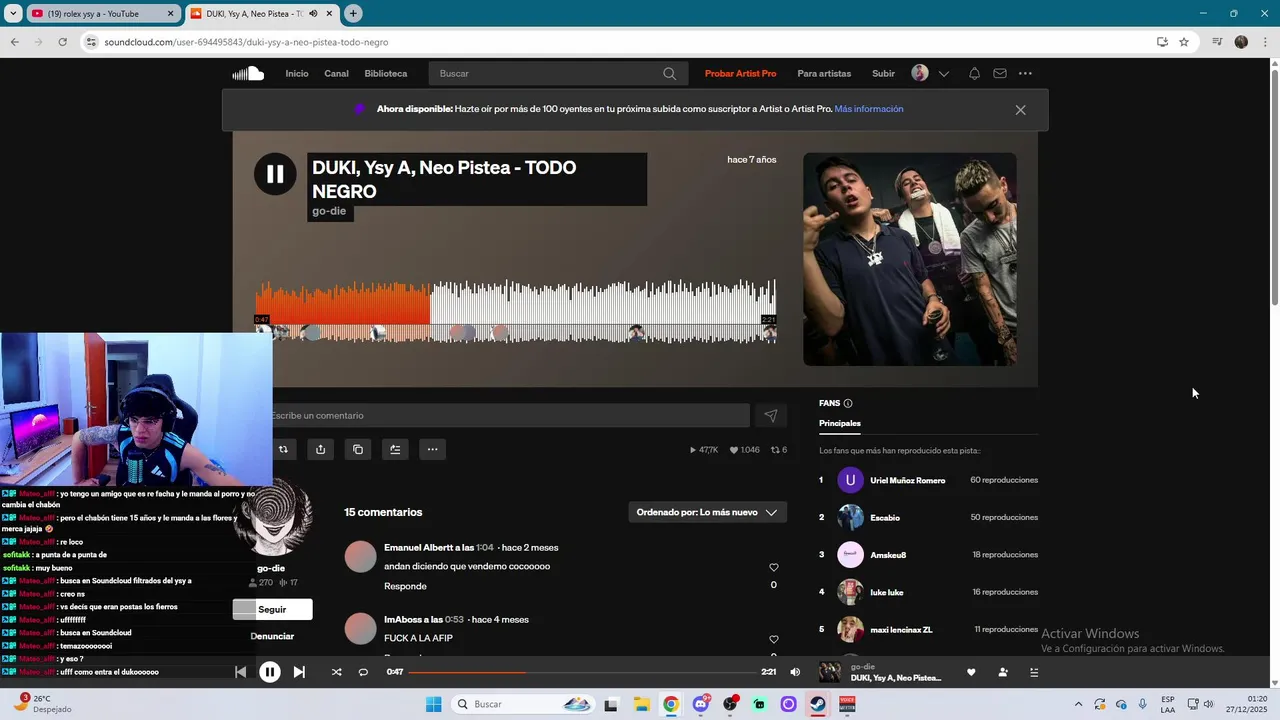Follow the artist from player bar icon

1003,672
